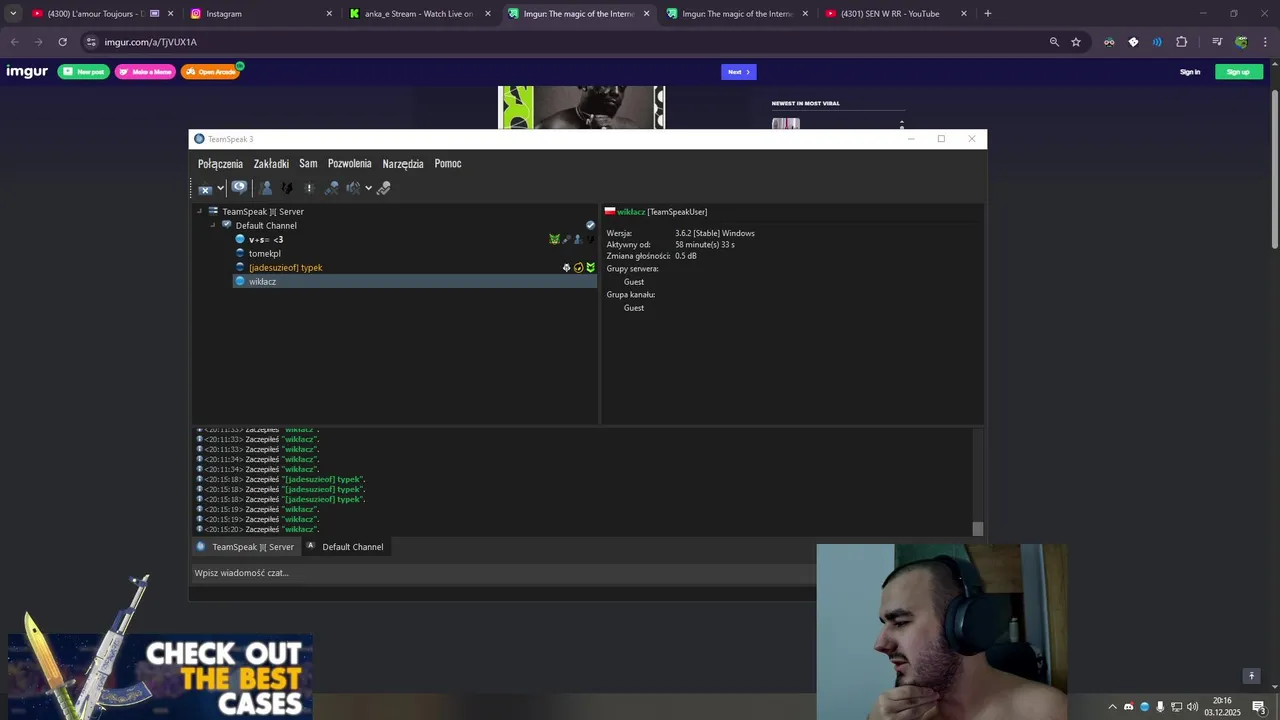Click the last '[jadesuzieof] typek' link in the chat log
The image size is (1280, 720).
click(322, 499)
